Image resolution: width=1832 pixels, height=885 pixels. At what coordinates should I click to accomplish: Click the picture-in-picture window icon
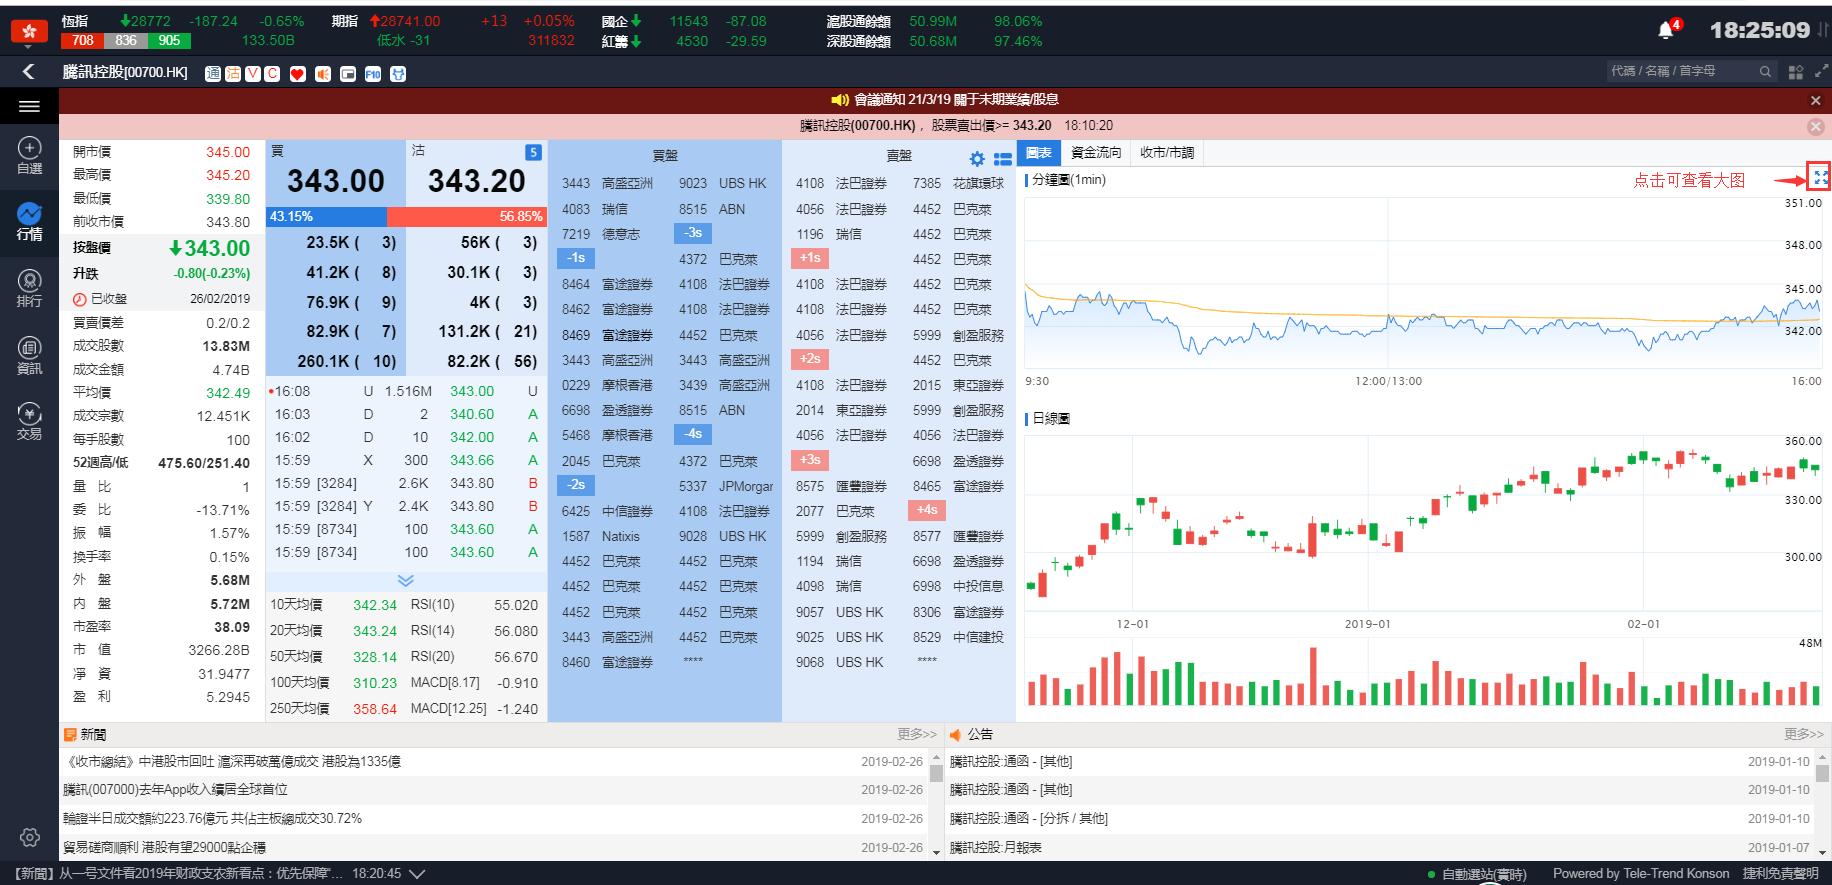pyautogui.click(x=347, y=74)
